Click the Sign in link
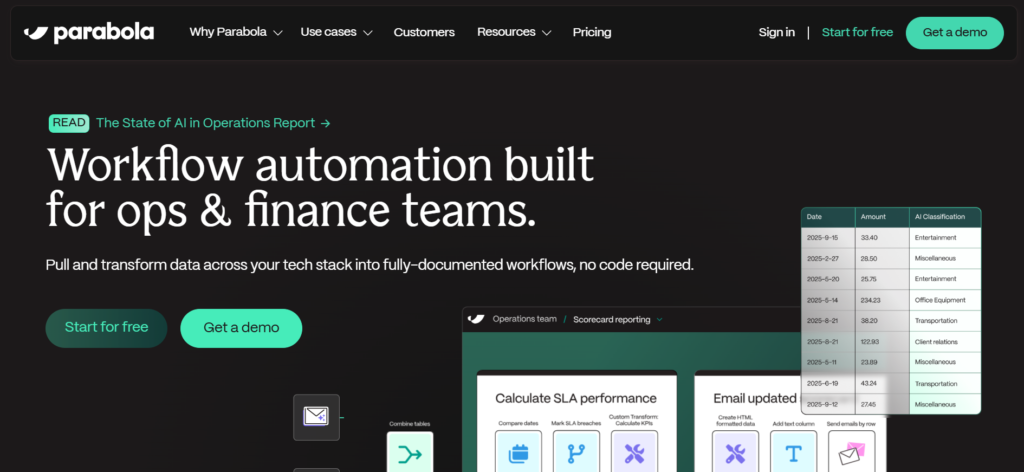Screen dimensions: 1024x472 tap(776, 32)
